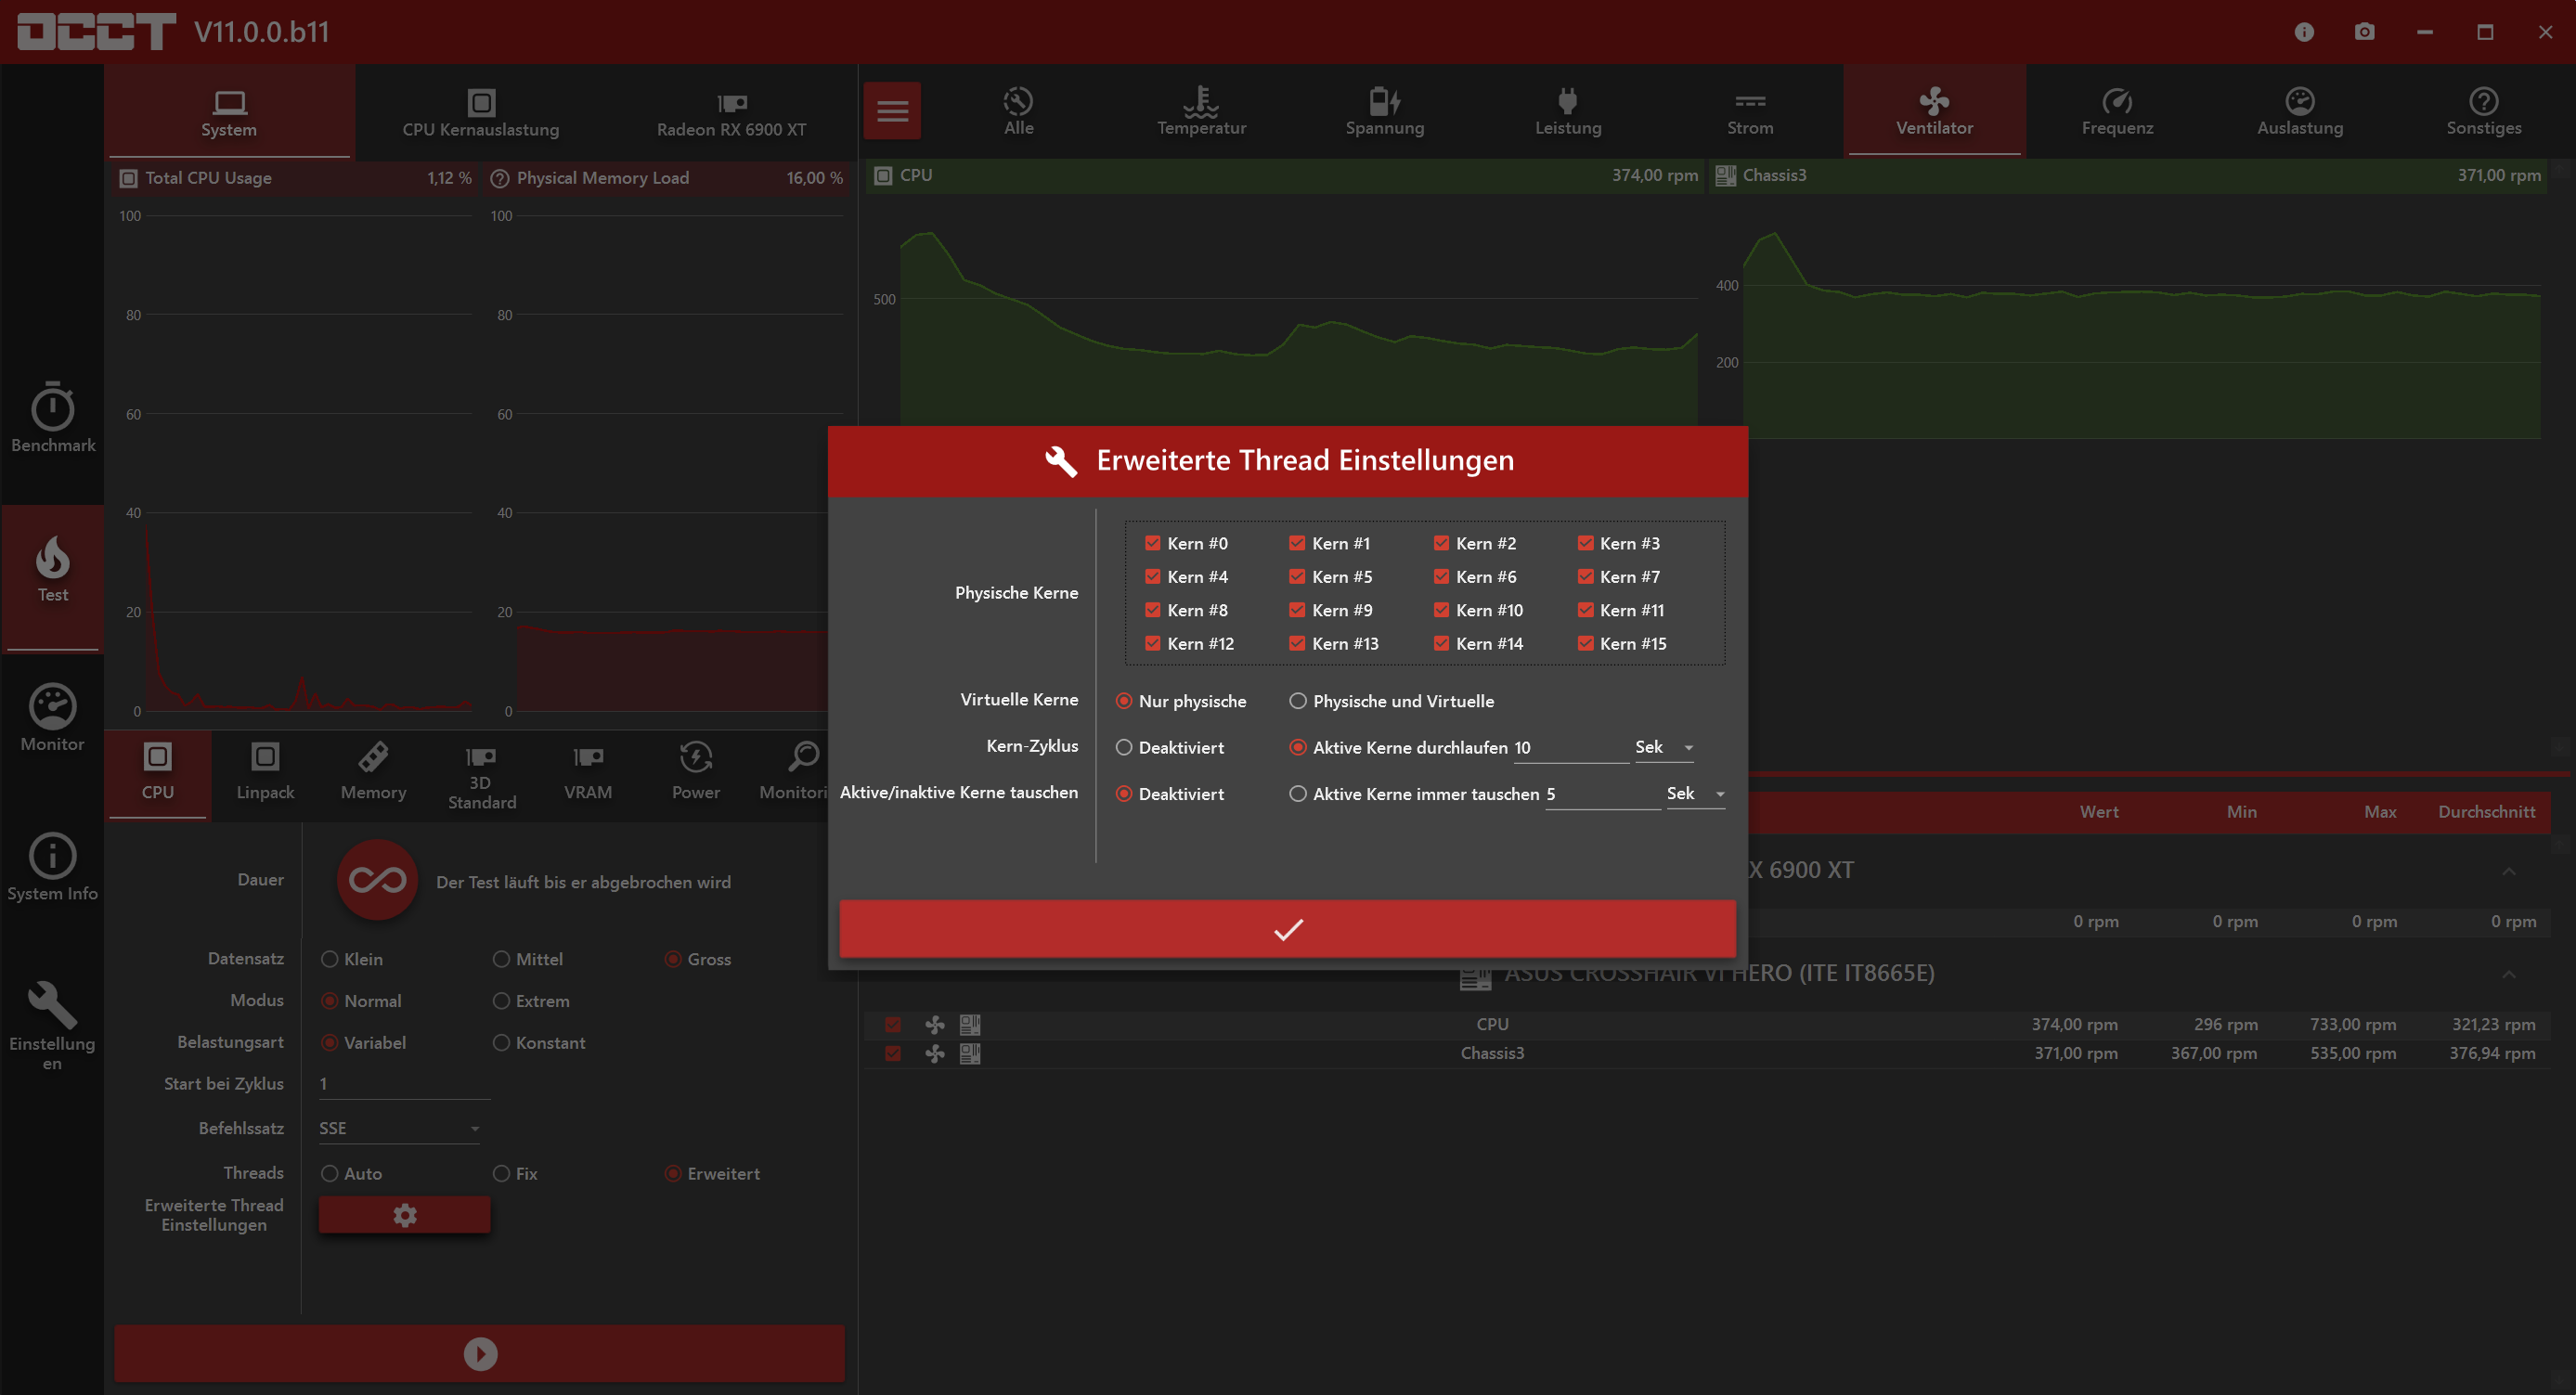2576x1395 pixels.
Task: Select Aktive Kerne immer tauschen
Action: [1298, 794]
